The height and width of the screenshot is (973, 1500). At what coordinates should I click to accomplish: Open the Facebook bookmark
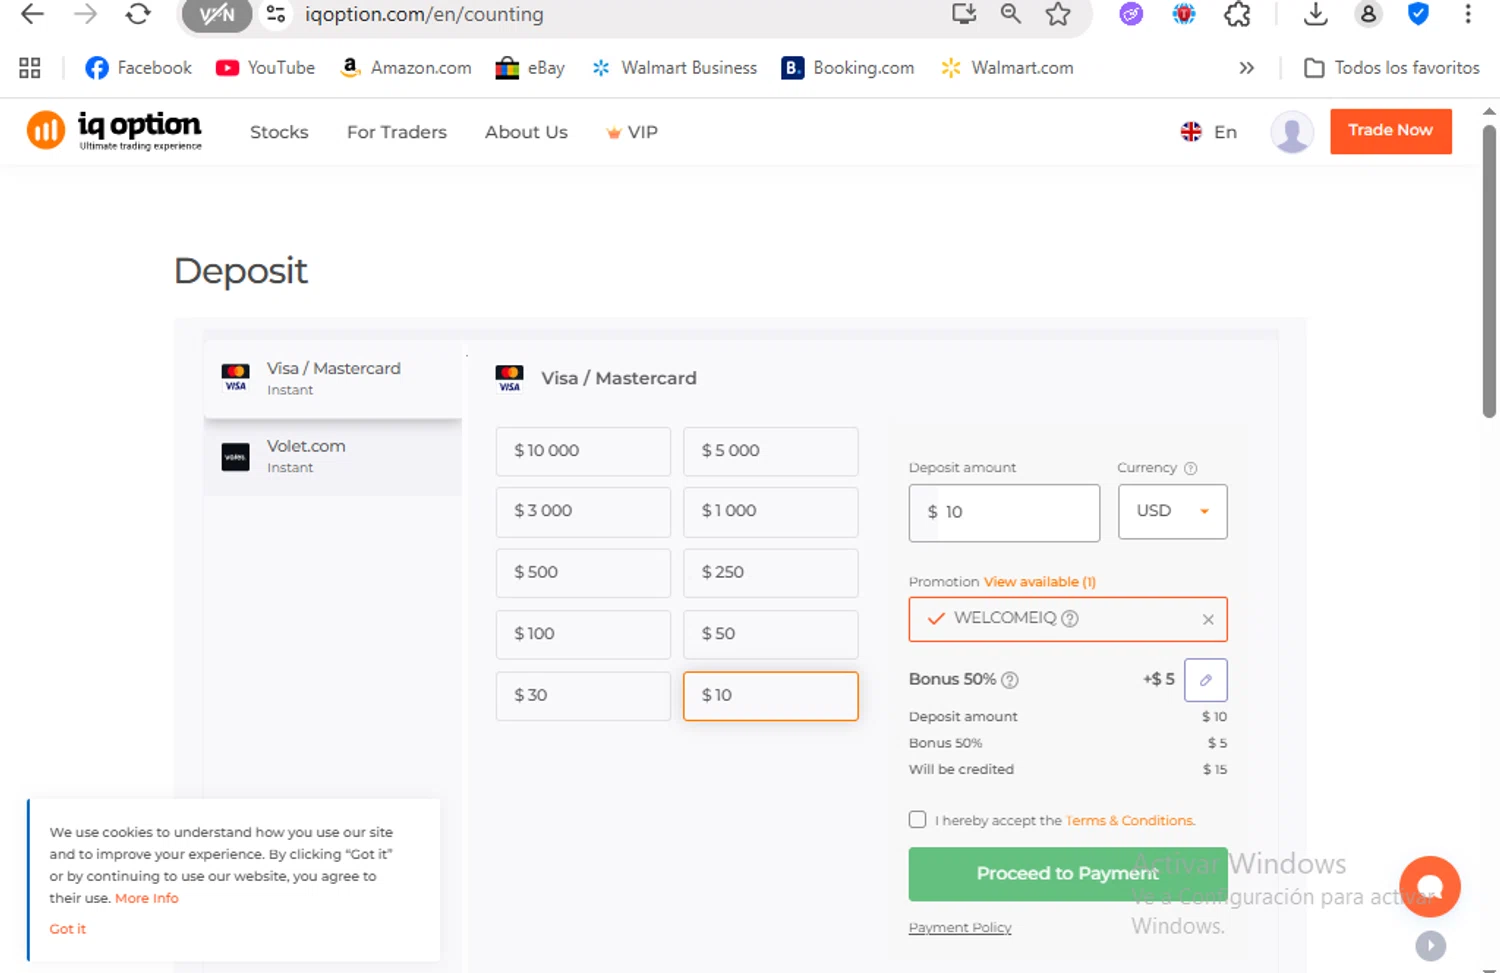coord(138,68)
